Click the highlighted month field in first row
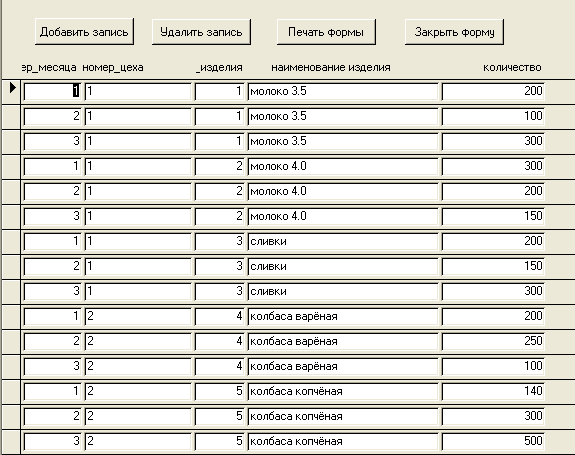The width and height of the screenshot is (575, 455). click(52, 91)
